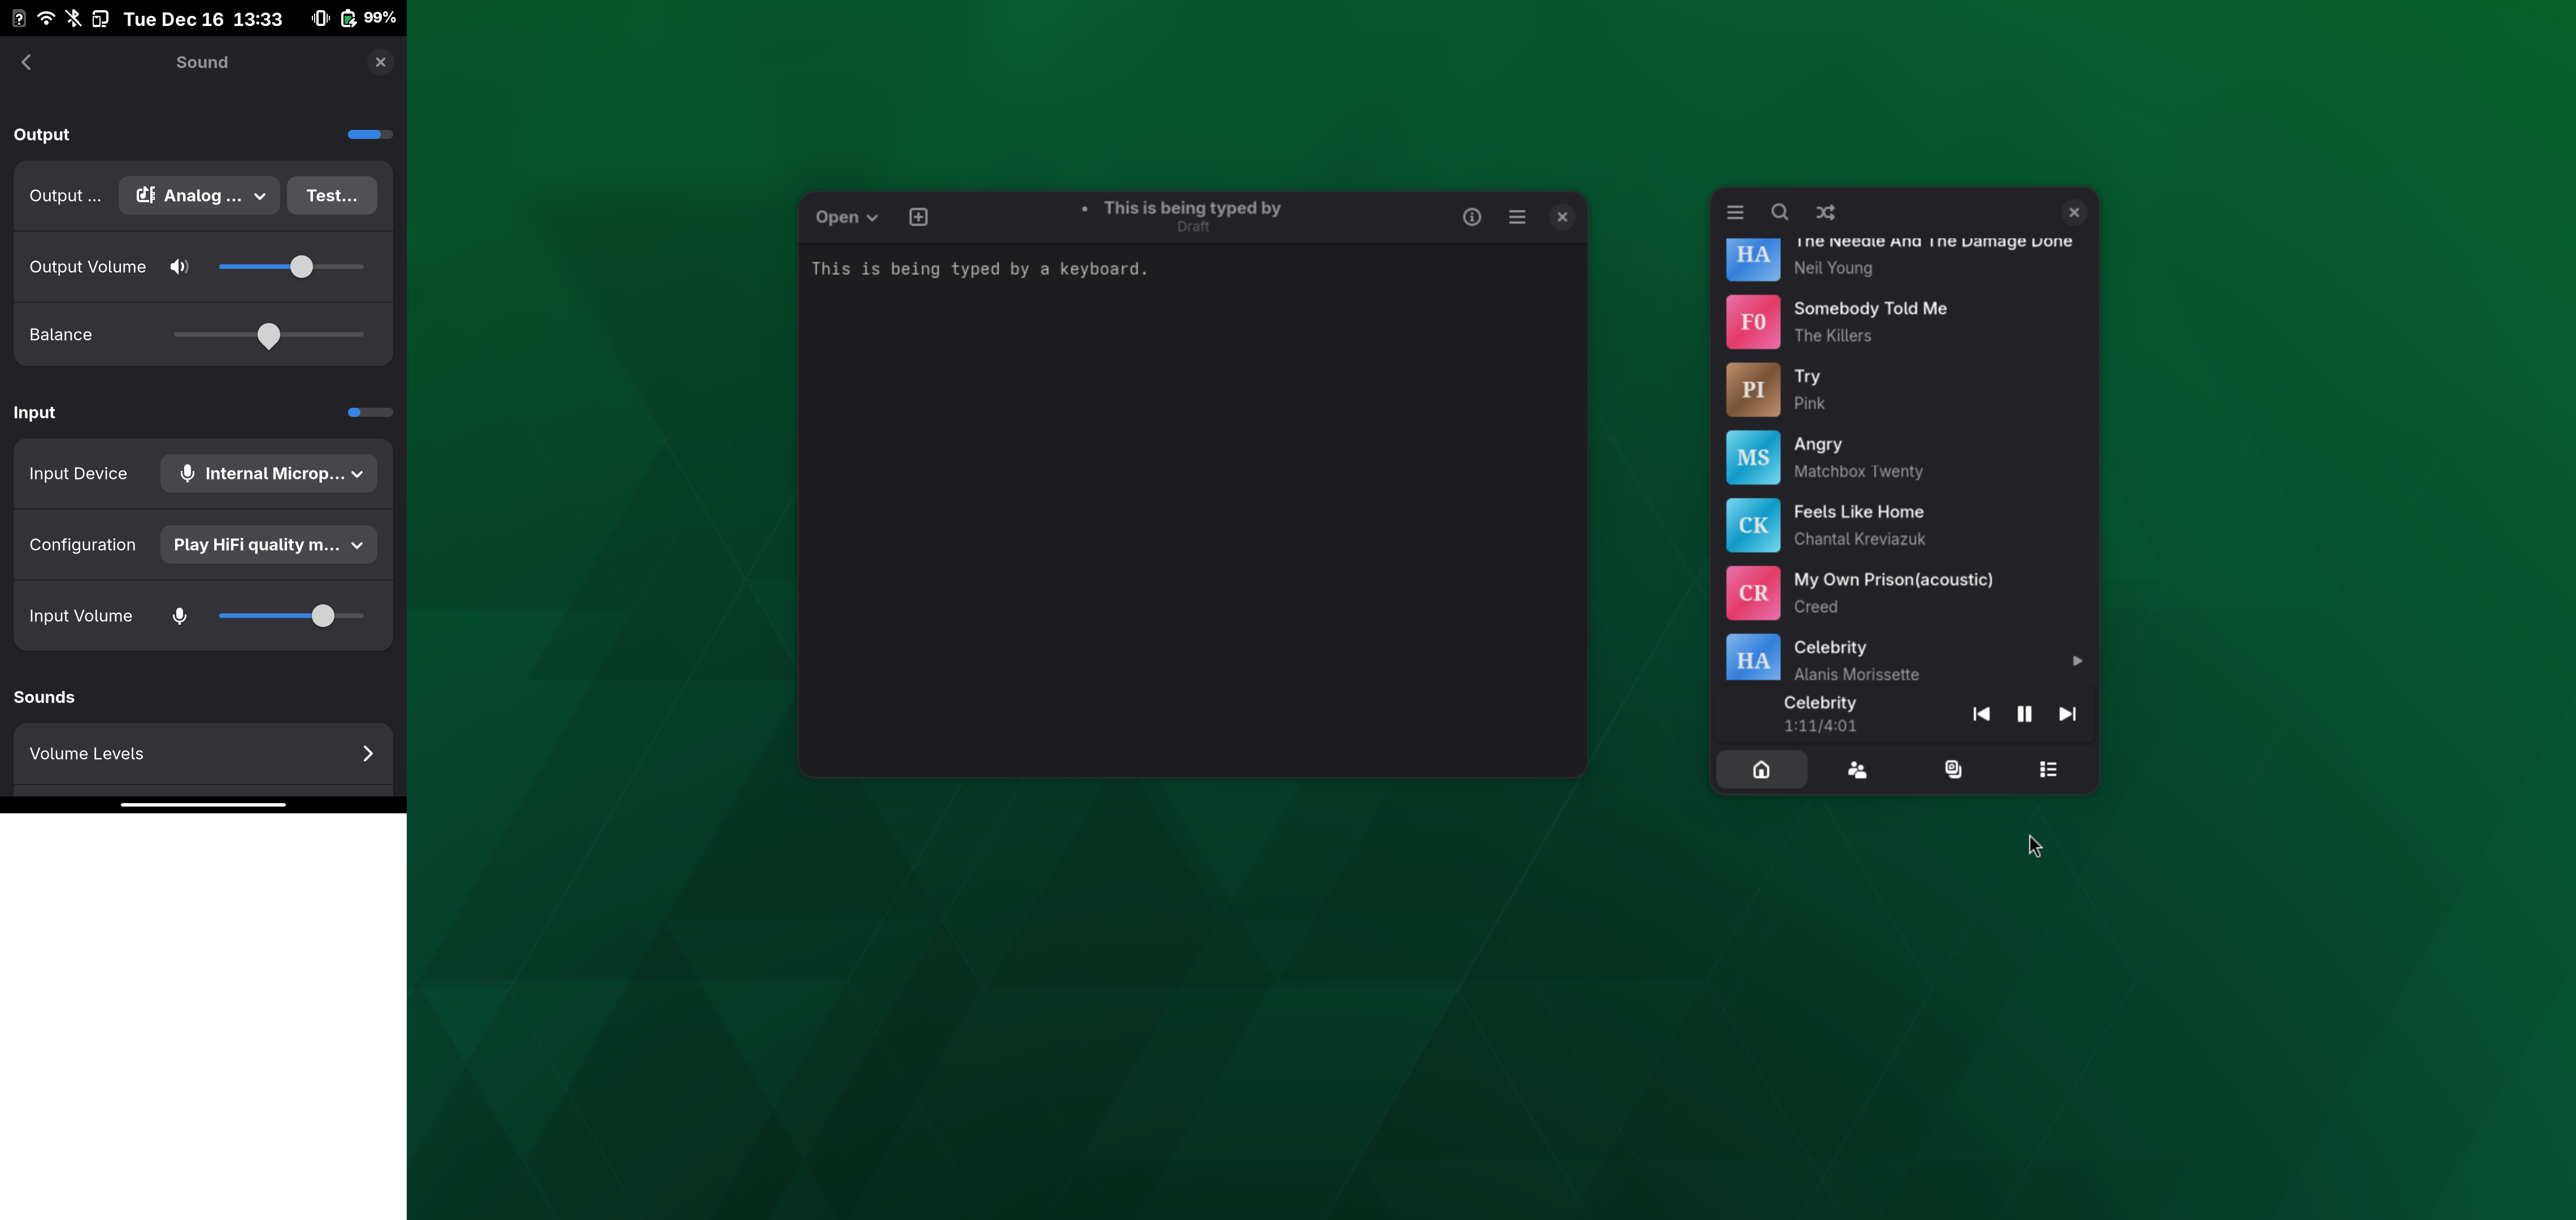
Task: Play My Own Prison(acoustic) by Creed
Action: coord(1904,593)
